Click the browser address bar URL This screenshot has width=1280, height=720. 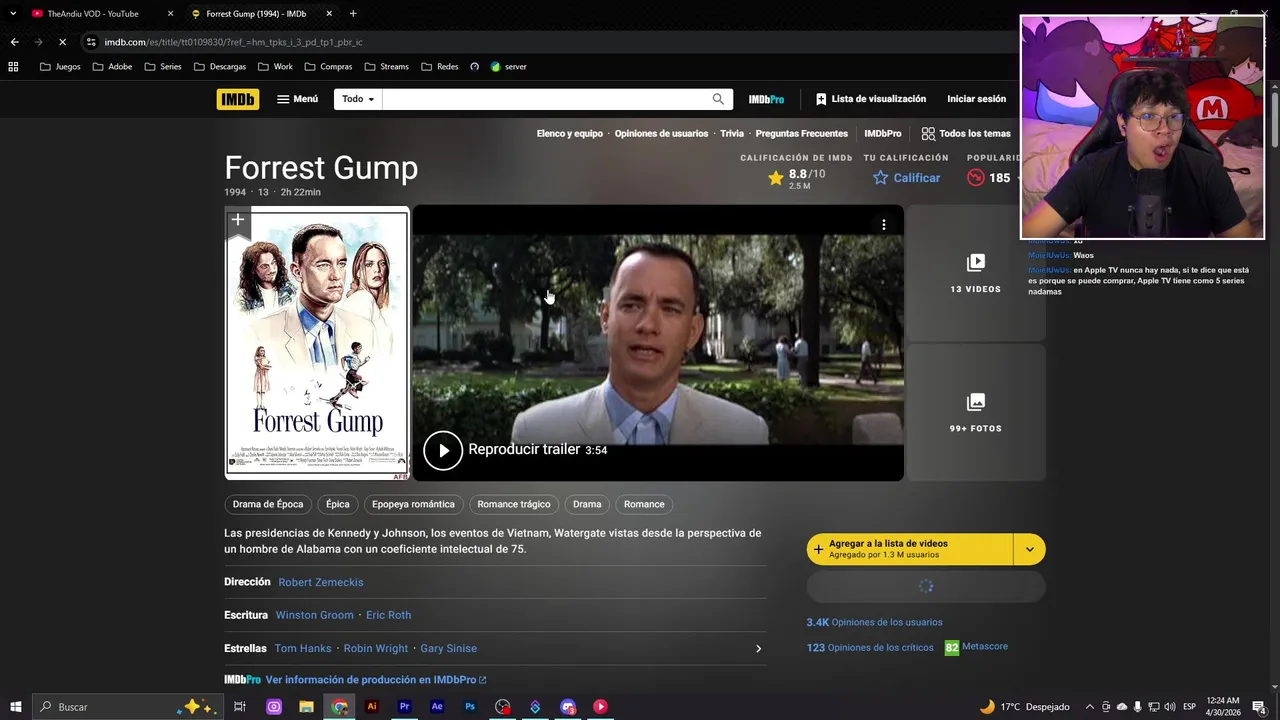click(233, 42)
